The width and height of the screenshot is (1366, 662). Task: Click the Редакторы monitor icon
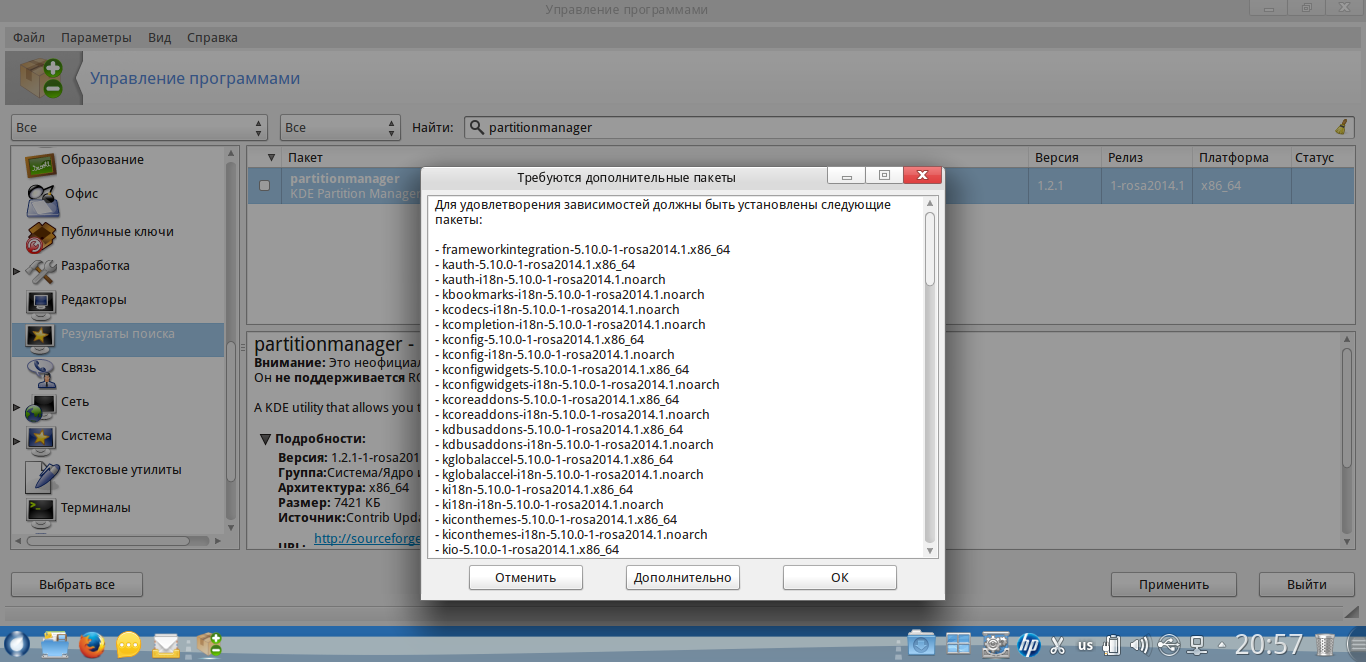pyautogui.click(x=40, y=303)
